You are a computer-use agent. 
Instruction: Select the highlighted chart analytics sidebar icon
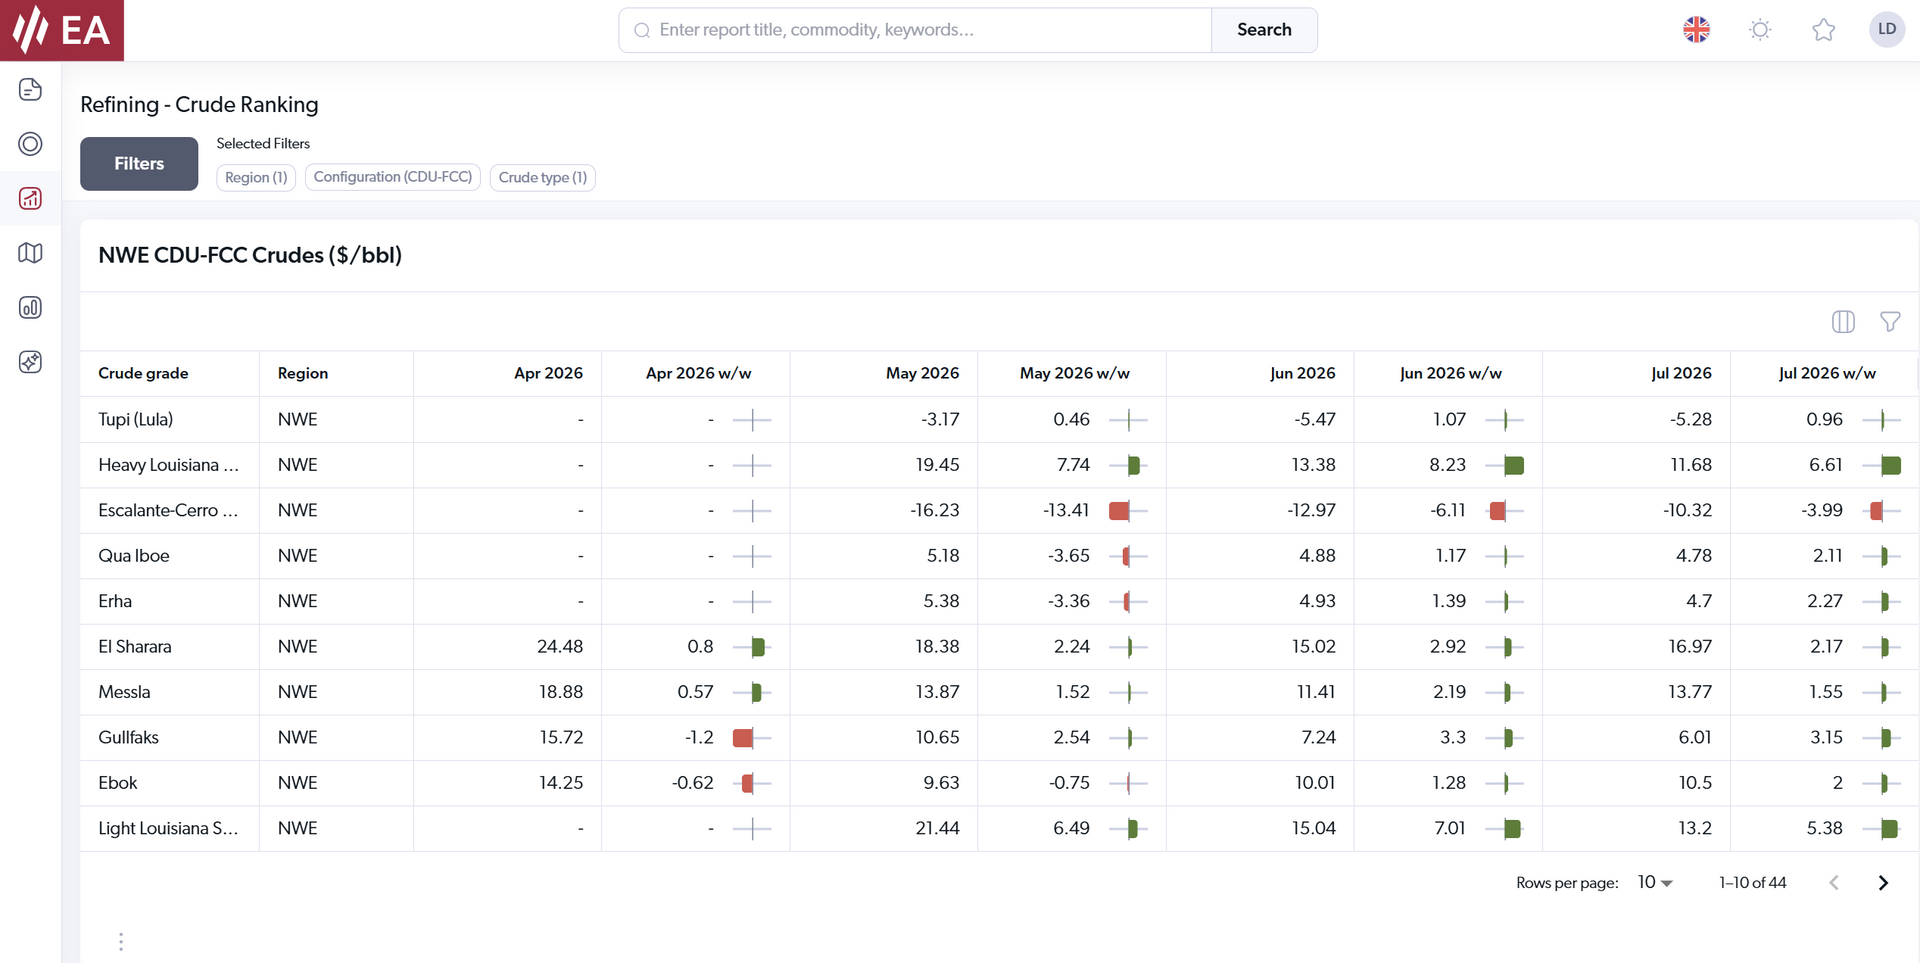(30, 199)
